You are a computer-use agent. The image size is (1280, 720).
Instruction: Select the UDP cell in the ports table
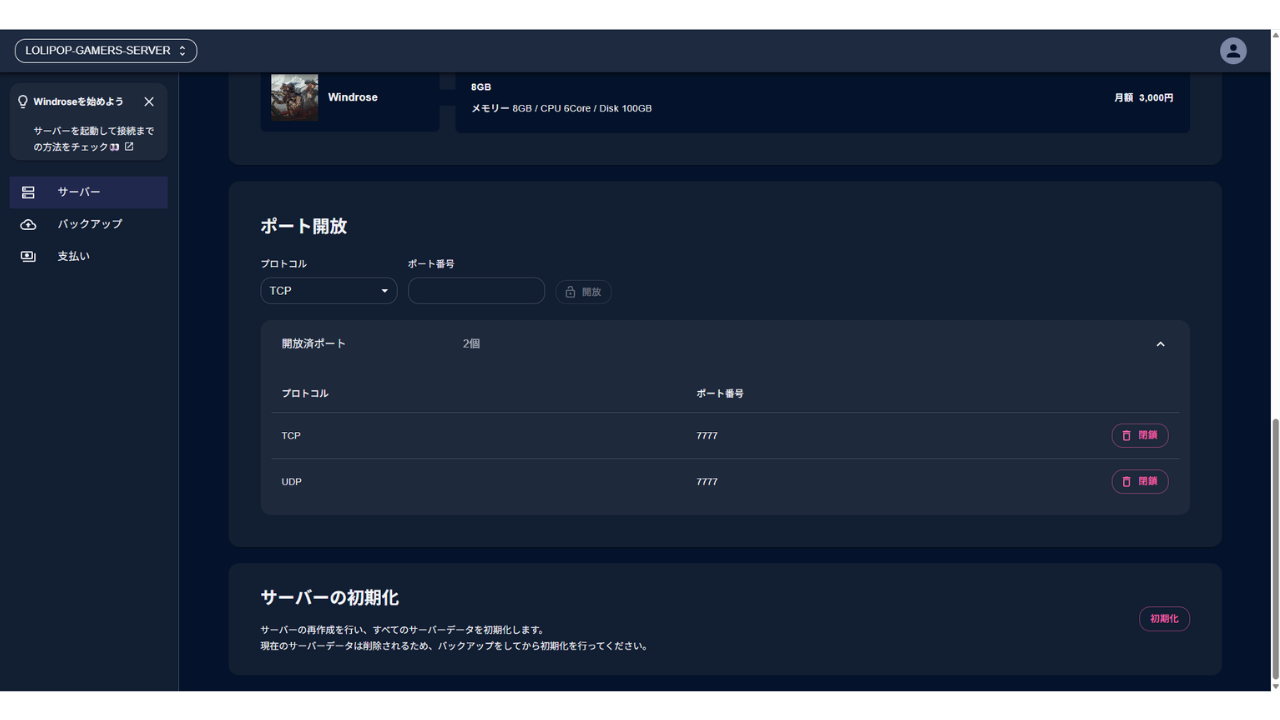click(292, 482)
